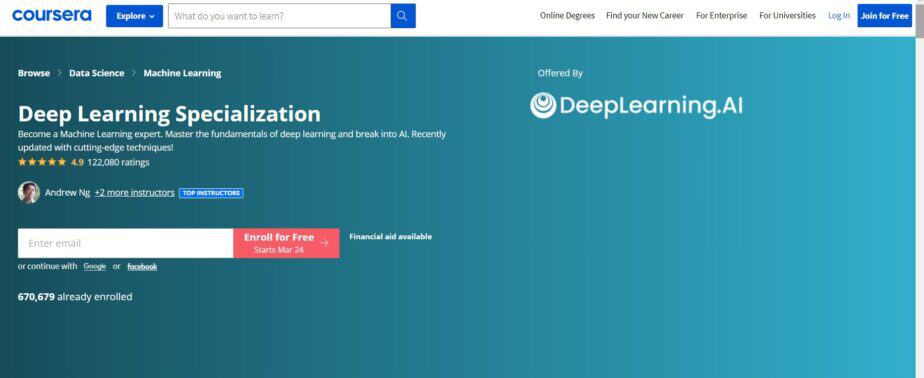Click the magnifying glass search button
Viewport: 924px width, 378px height.
pyautogui.click(x=403, y=16)
